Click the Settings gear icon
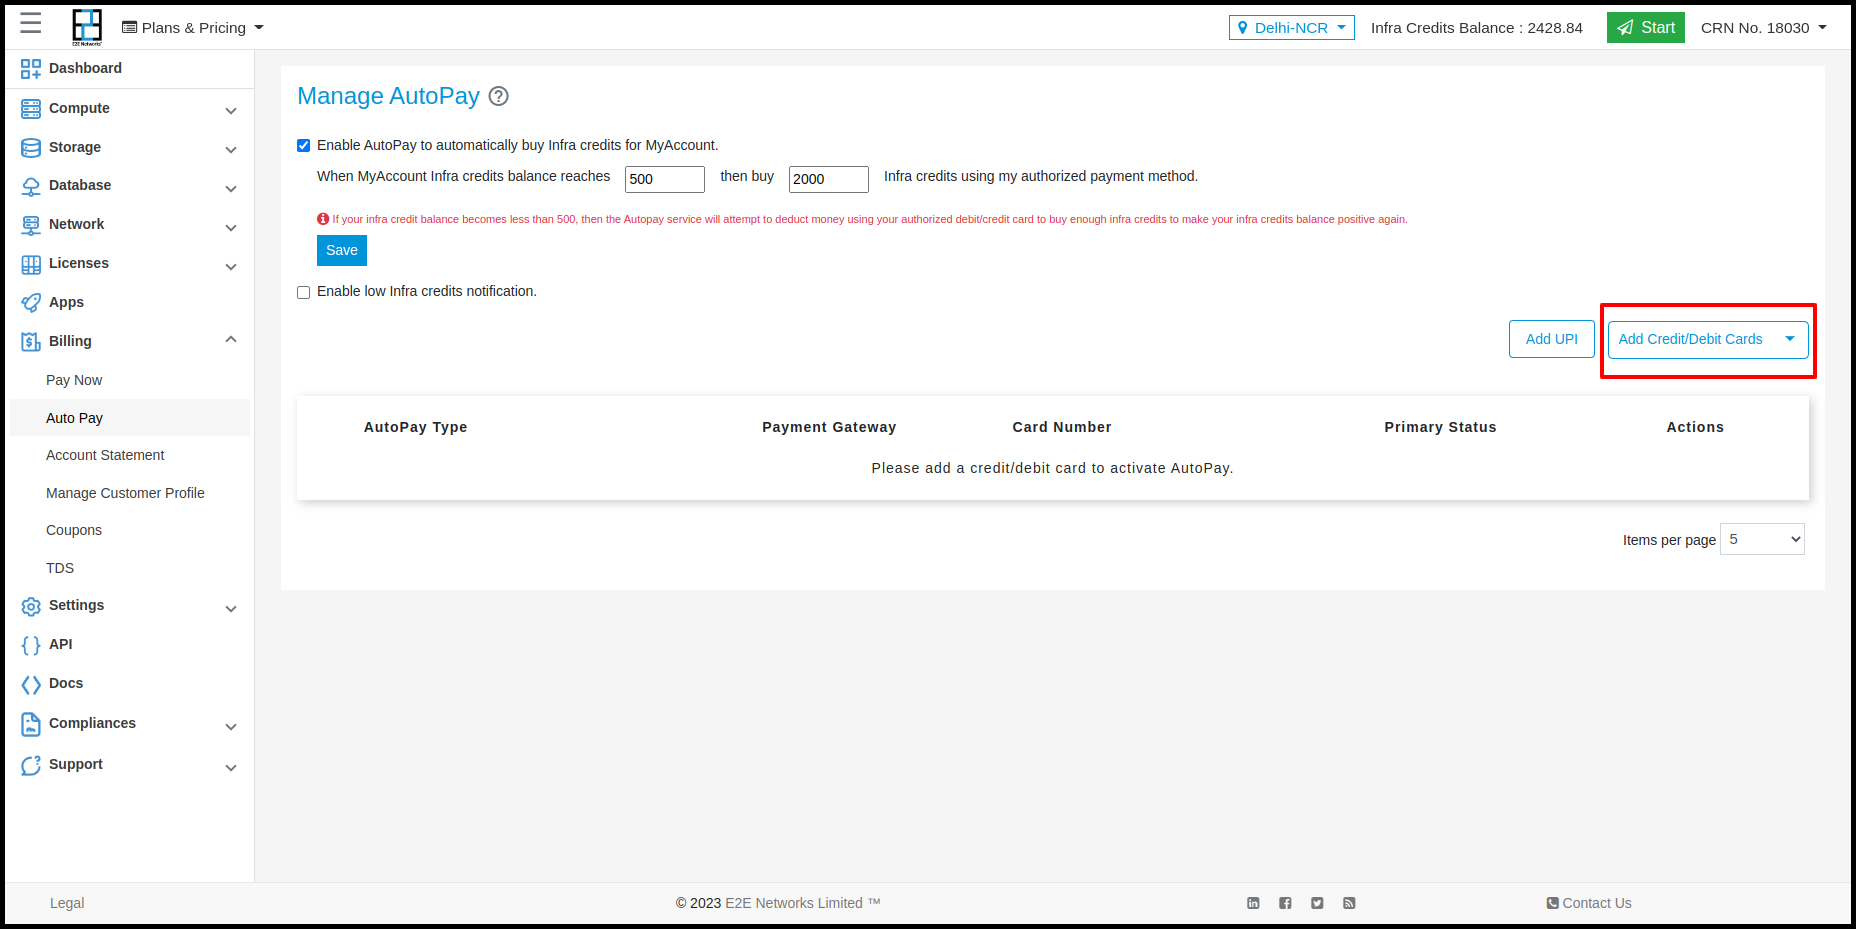 point(31,606)
